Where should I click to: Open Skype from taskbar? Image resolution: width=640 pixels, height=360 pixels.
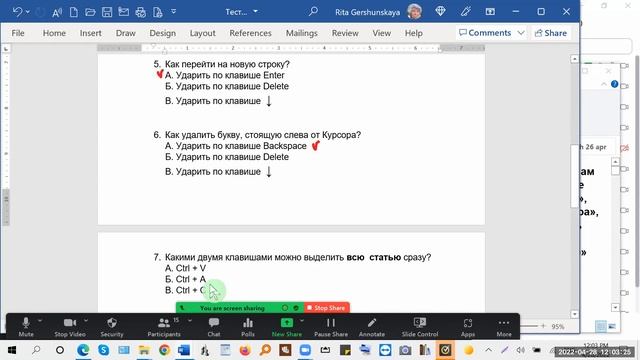click(103, 350)
